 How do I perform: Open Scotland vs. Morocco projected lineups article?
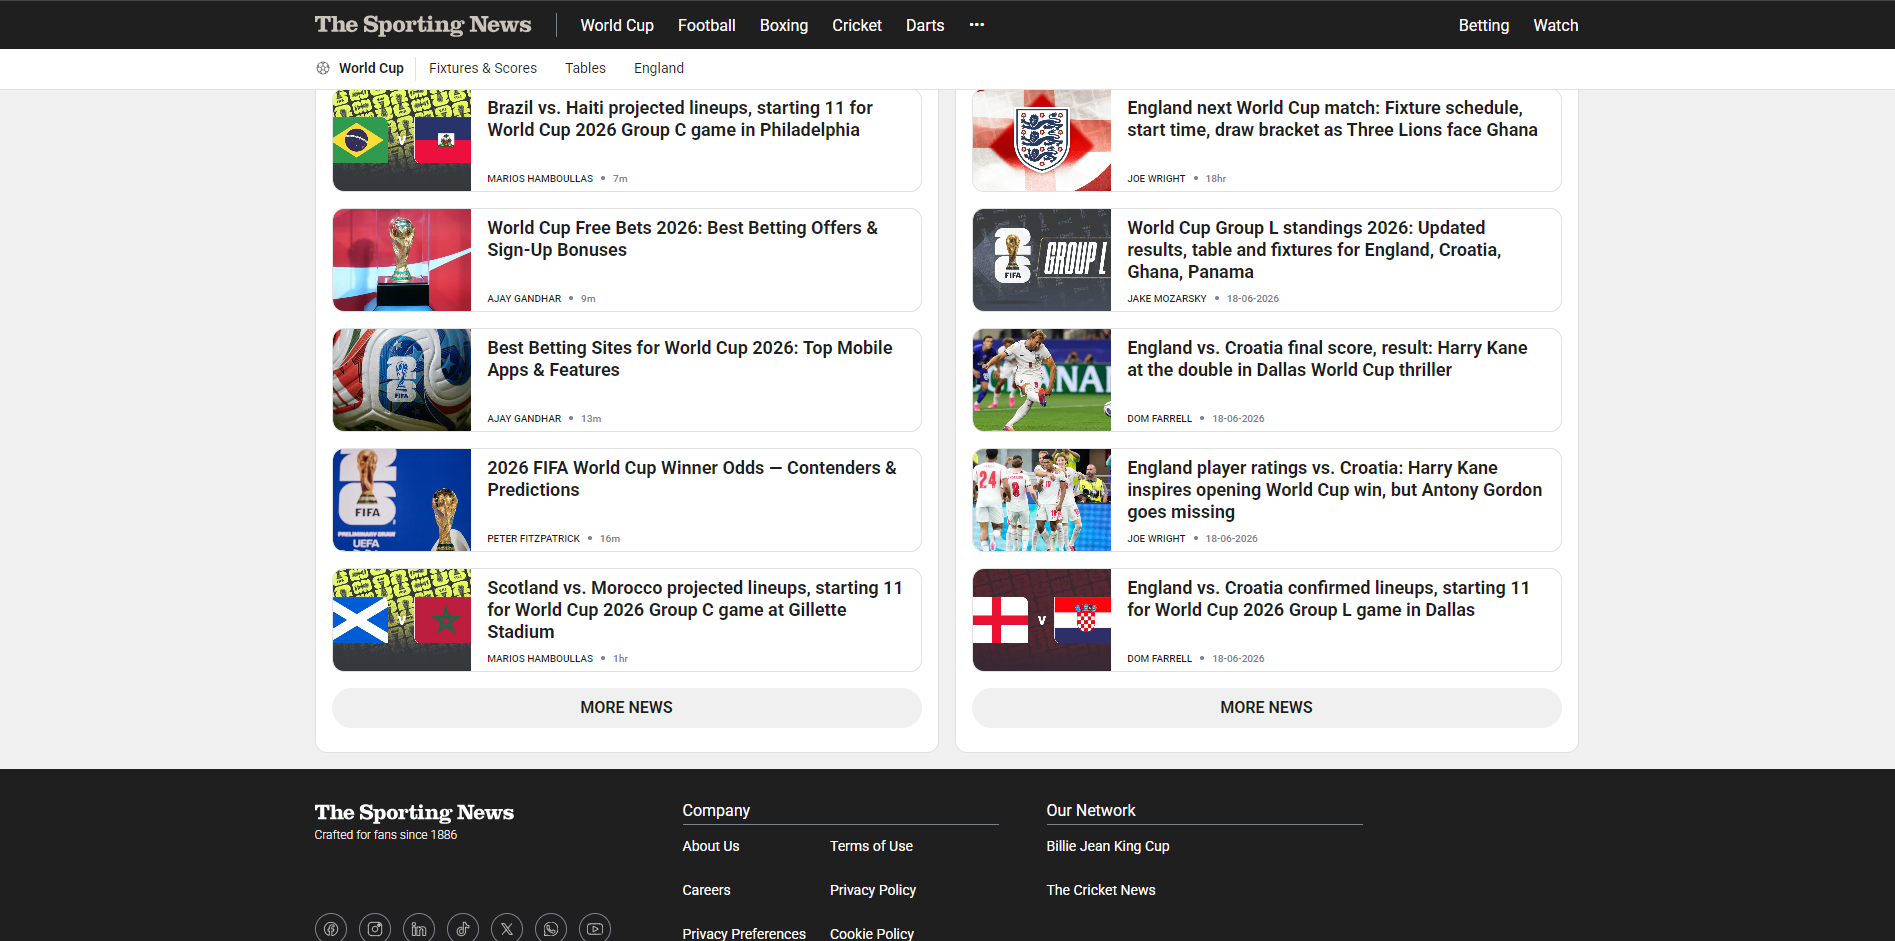pyautogui.click(x=695, y=610)
